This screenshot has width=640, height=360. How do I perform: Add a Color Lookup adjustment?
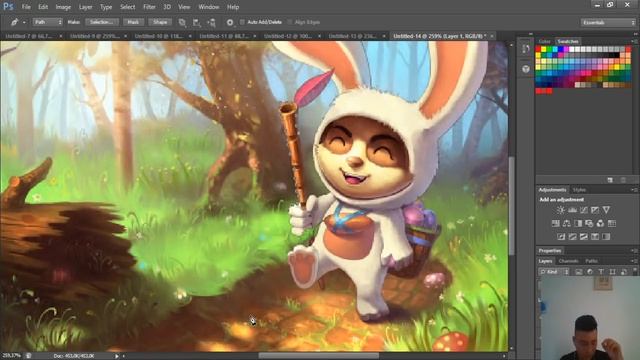(x=611, y=223)
